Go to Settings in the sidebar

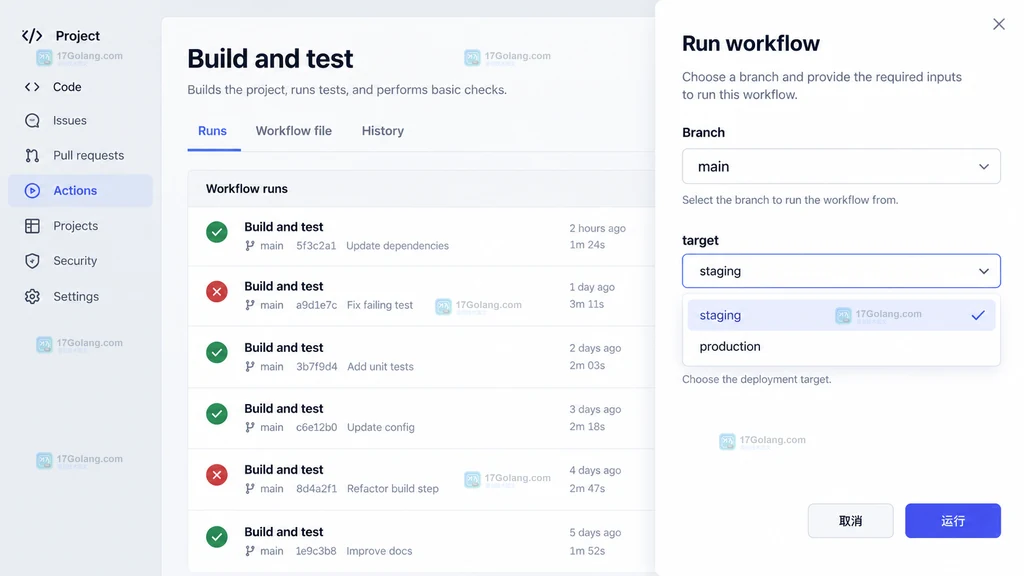76,296
